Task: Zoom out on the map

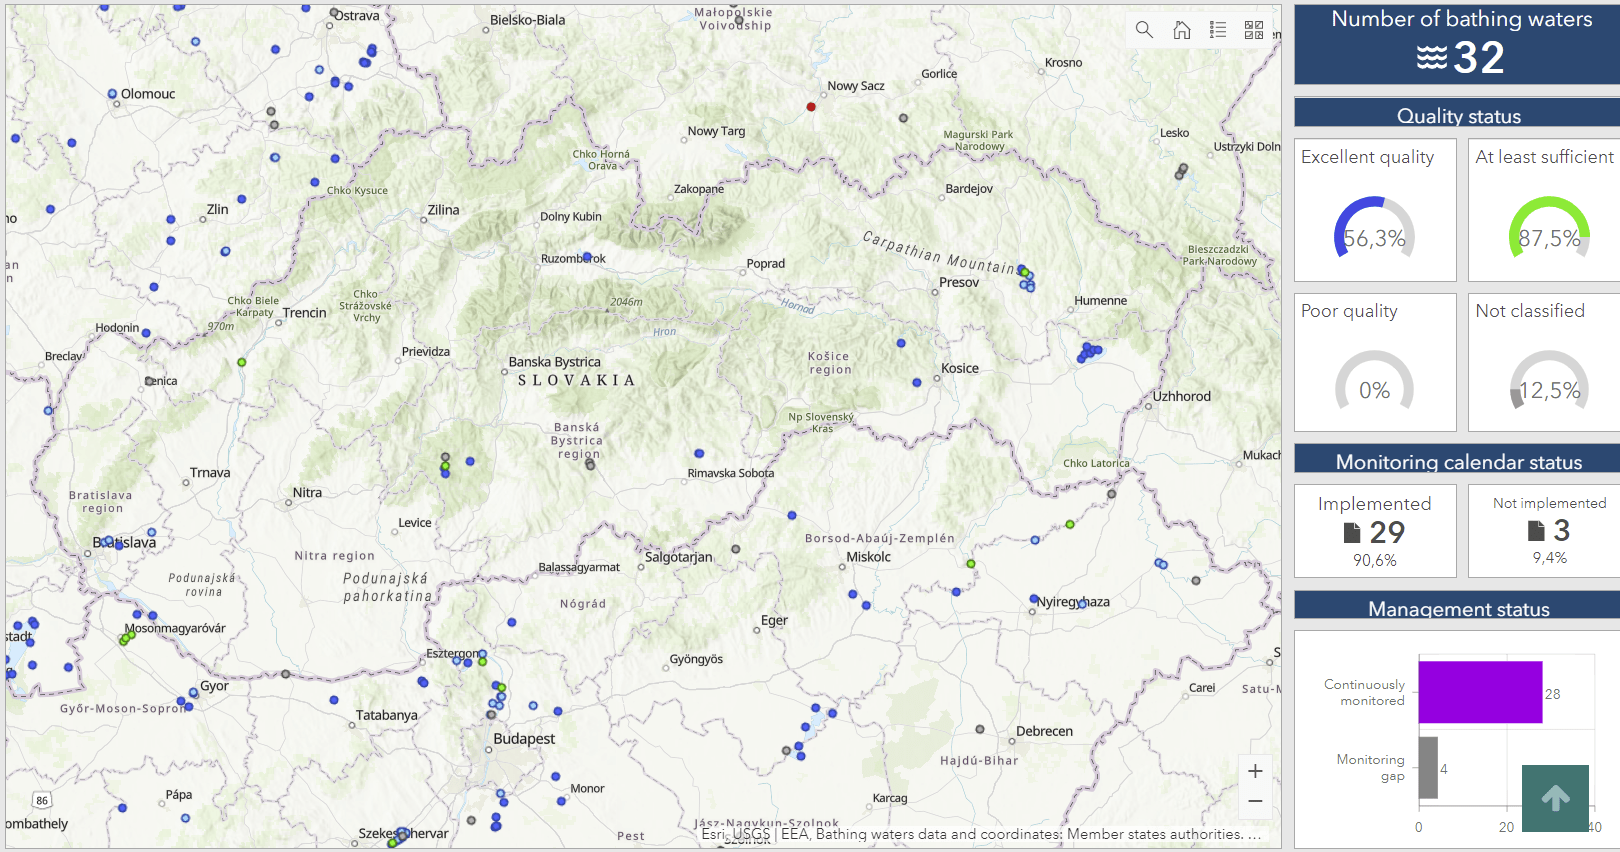Action: pyautogui.click(x=1255, y=801)
